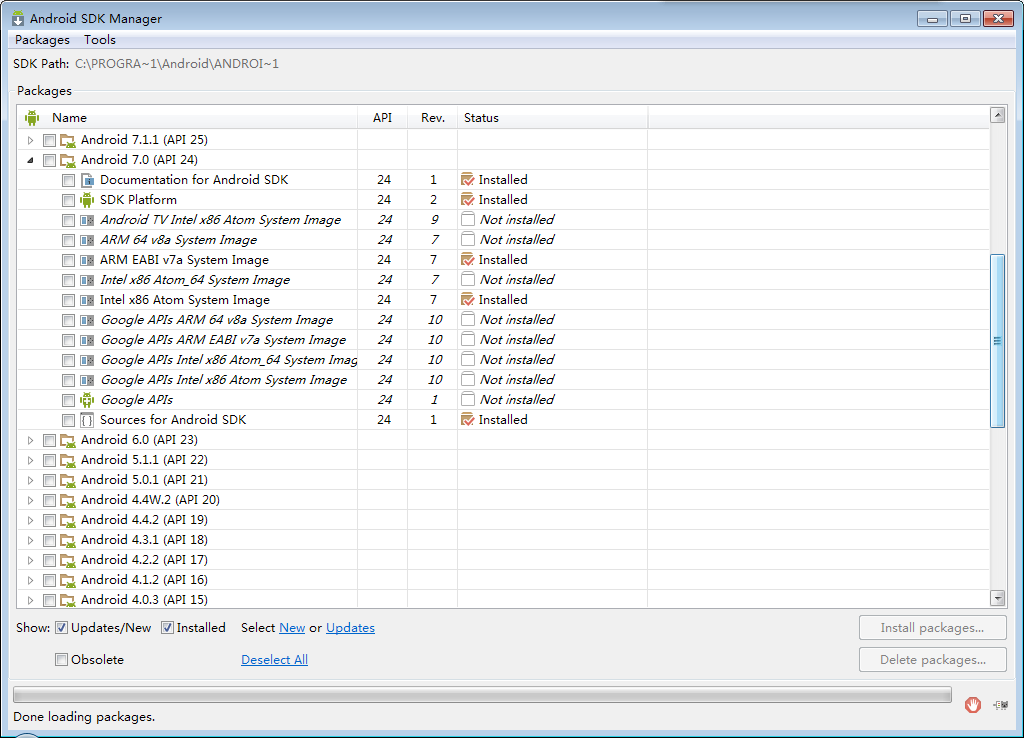Click the New link to select new packages

tap(292, 628)
